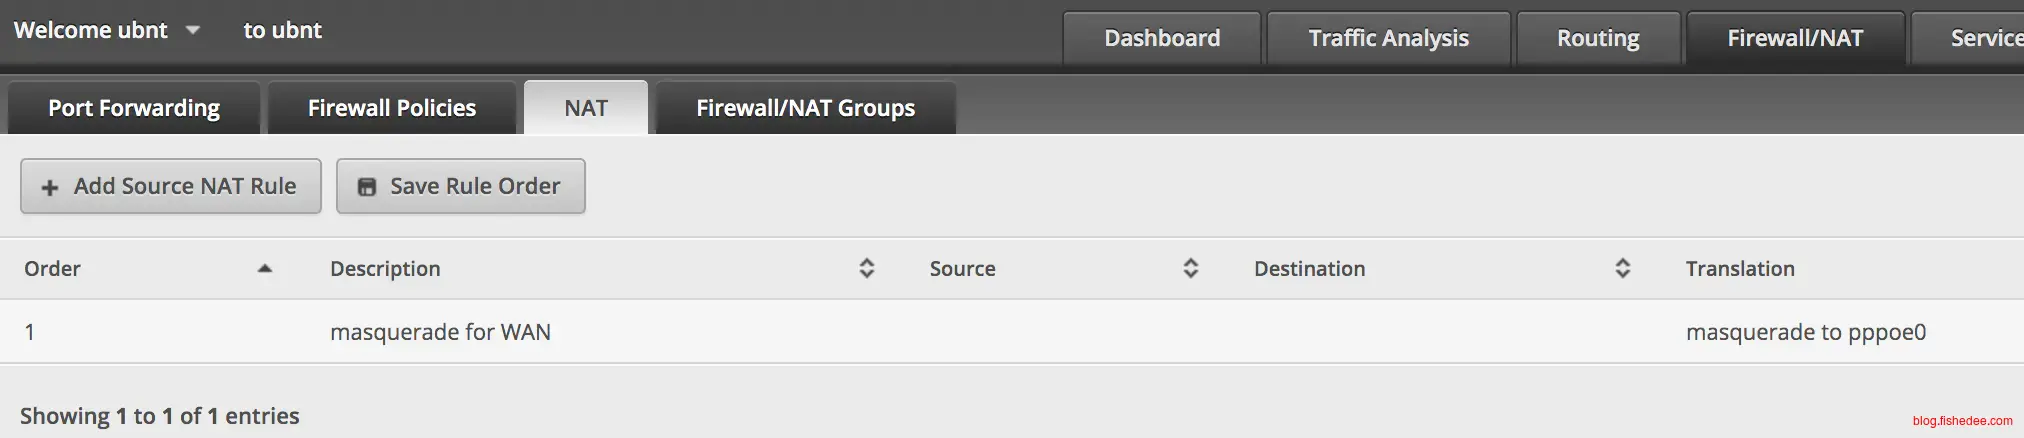Open the Firewall/NAT Groups sub-tab
2024x438 pixels.
point(805,108)
